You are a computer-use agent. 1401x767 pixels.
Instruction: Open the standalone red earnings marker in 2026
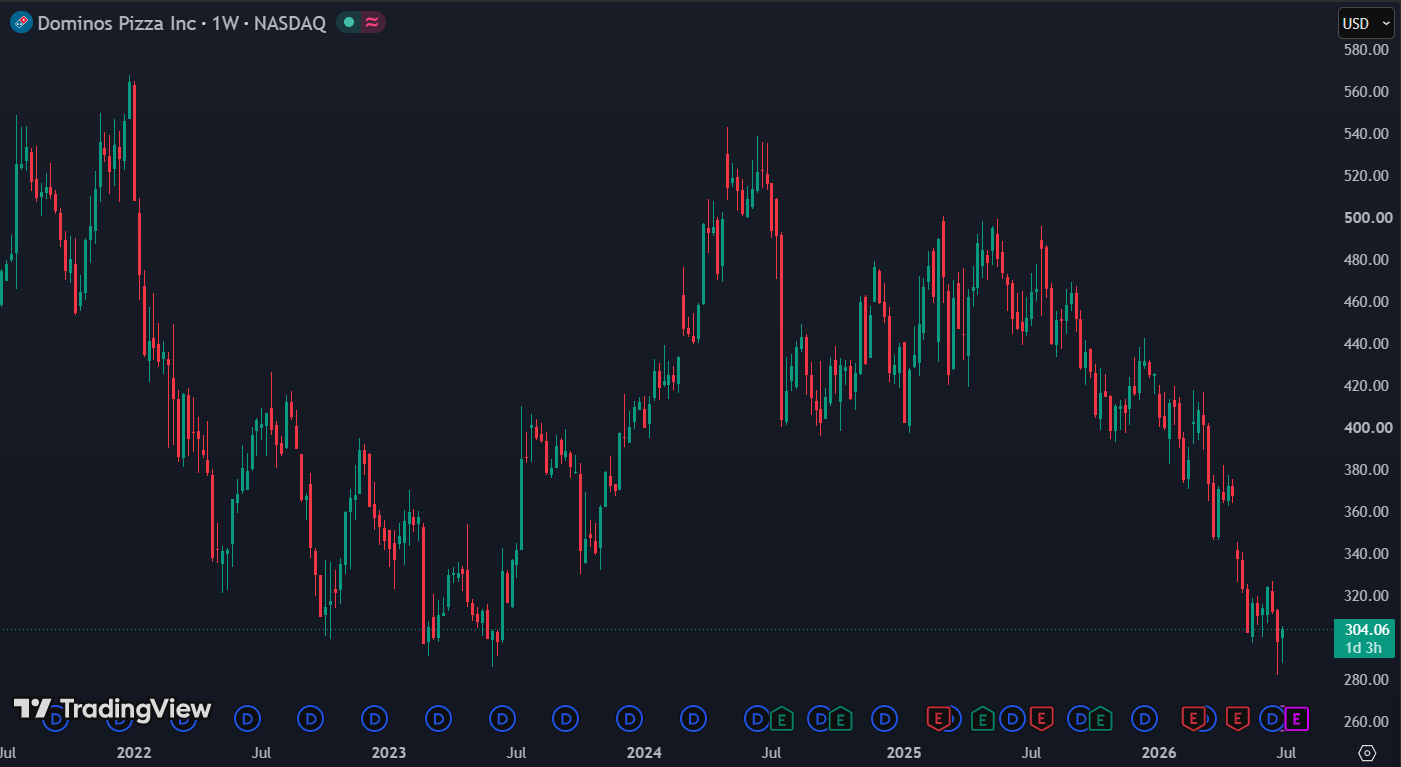click(1237, 718)
